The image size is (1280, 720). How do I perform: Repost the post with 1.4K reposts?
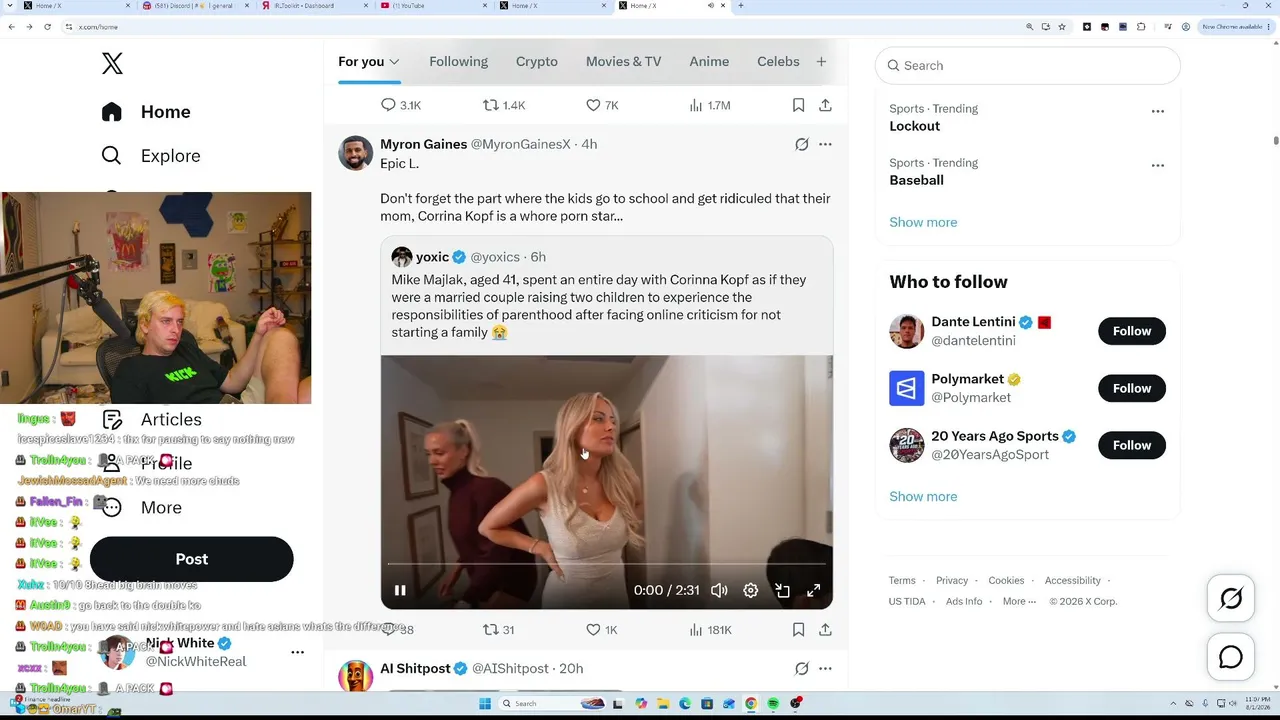click(504, 105)
